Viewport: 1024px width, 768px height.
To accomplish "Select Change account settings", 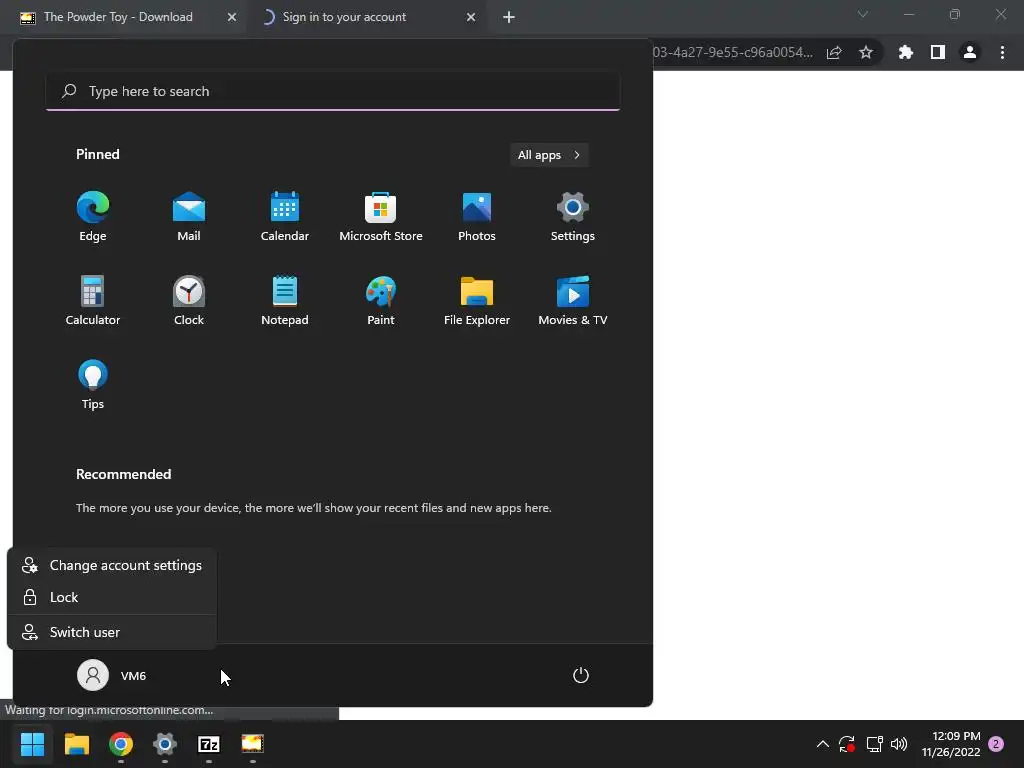I will (x=112, y=566).
